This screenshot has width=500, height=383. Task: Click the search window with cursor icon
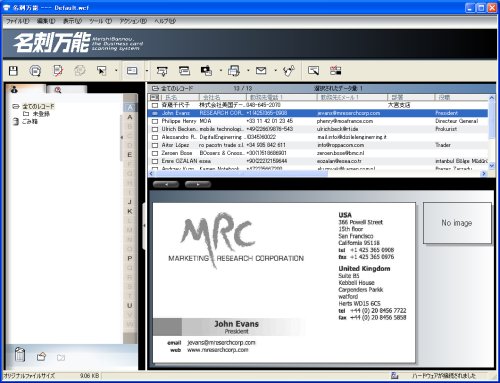(313, 71)
